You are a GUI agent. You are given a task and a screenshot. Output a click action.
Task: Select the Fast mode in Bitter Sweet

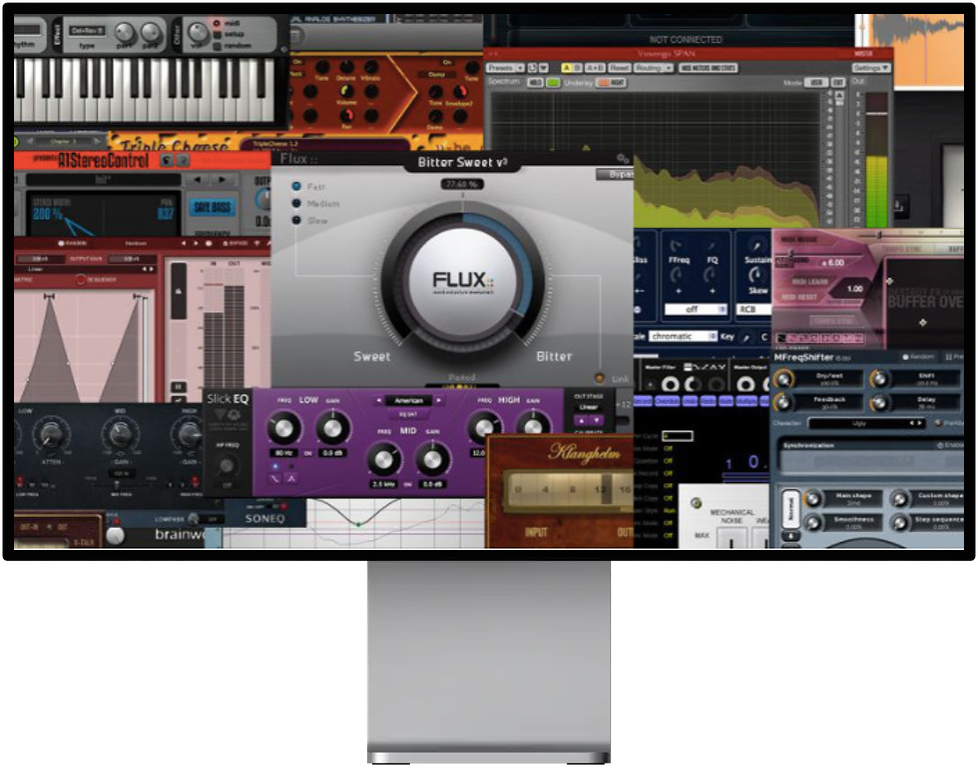(296, 186)
